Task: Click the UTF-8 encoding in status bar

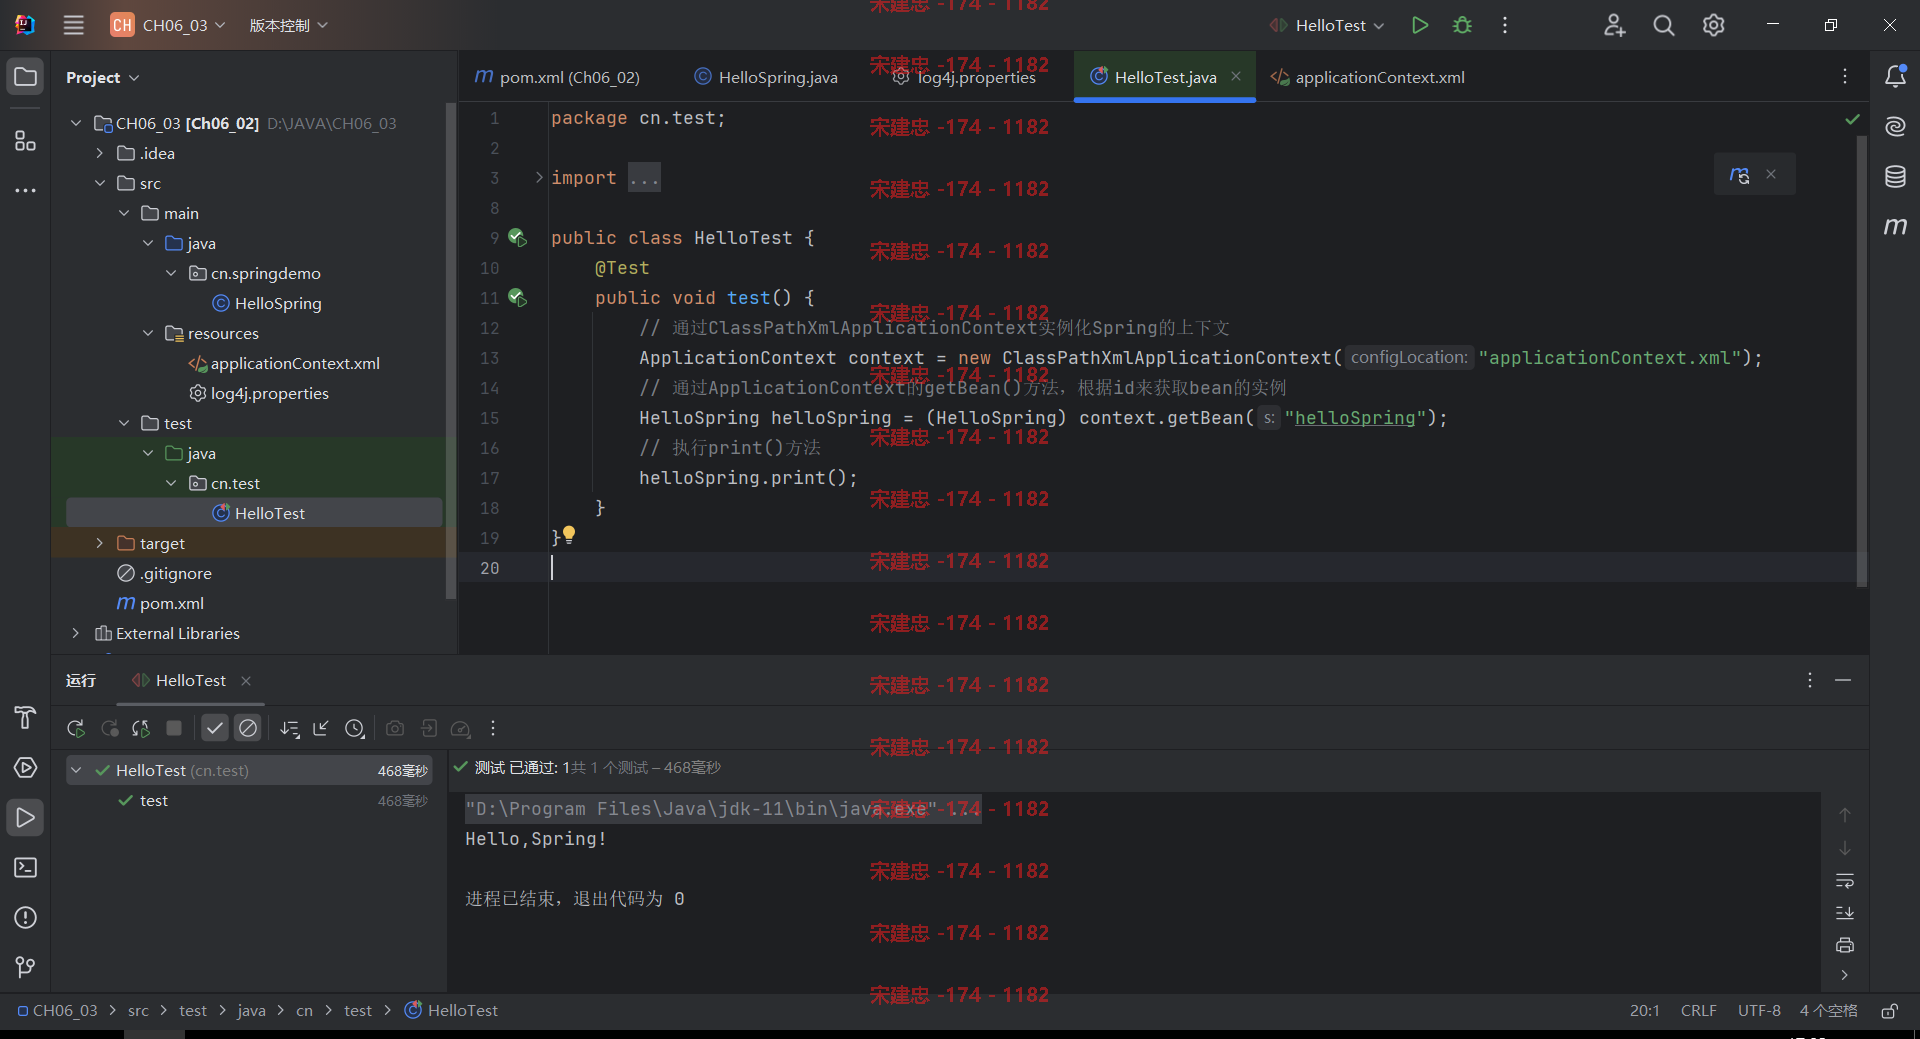Action: (x=1759, y=1010)
